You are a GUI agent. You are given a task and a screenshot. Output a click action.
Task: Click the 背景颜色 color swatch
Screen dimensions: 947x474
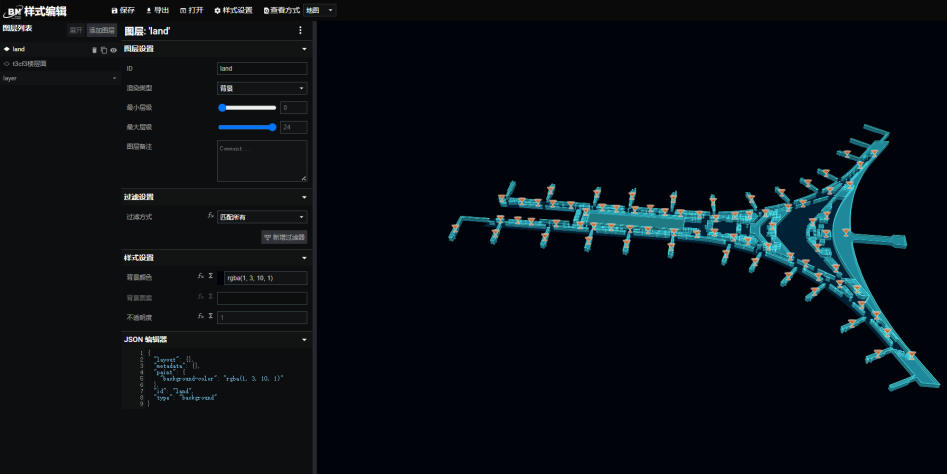(222, 278)
